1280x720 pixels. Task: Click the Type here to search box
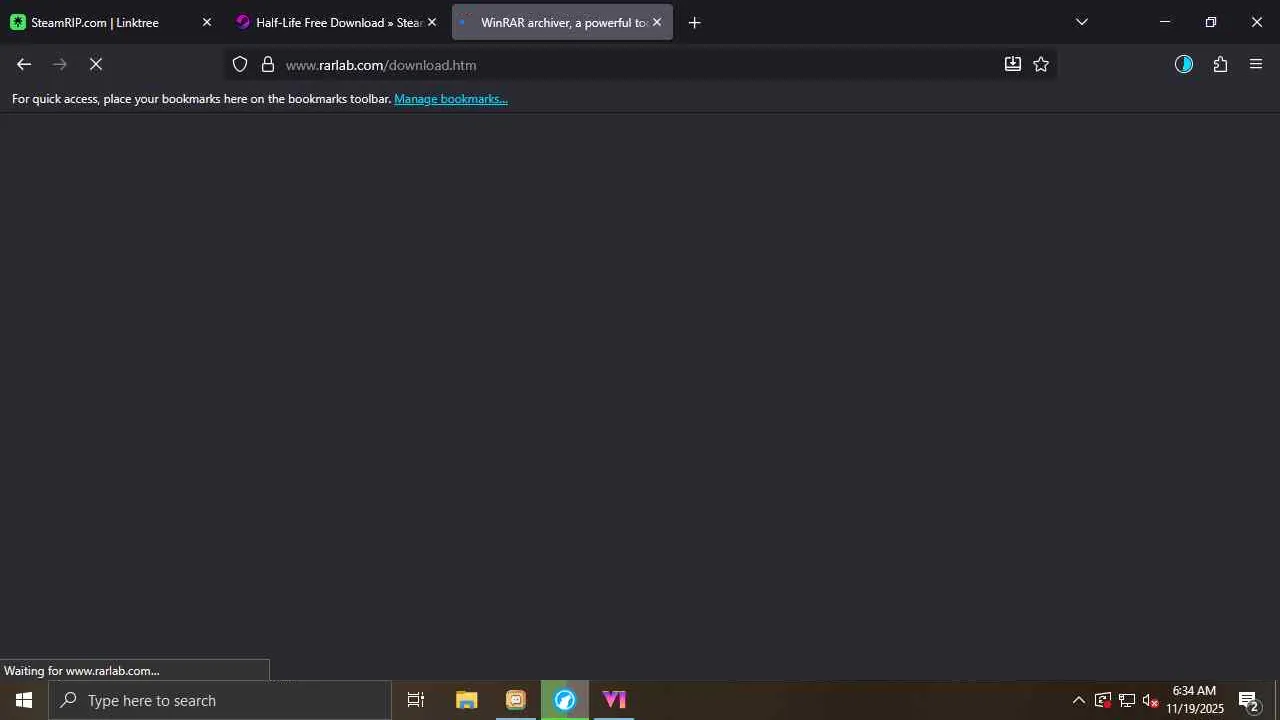click(x=220, y=700)
